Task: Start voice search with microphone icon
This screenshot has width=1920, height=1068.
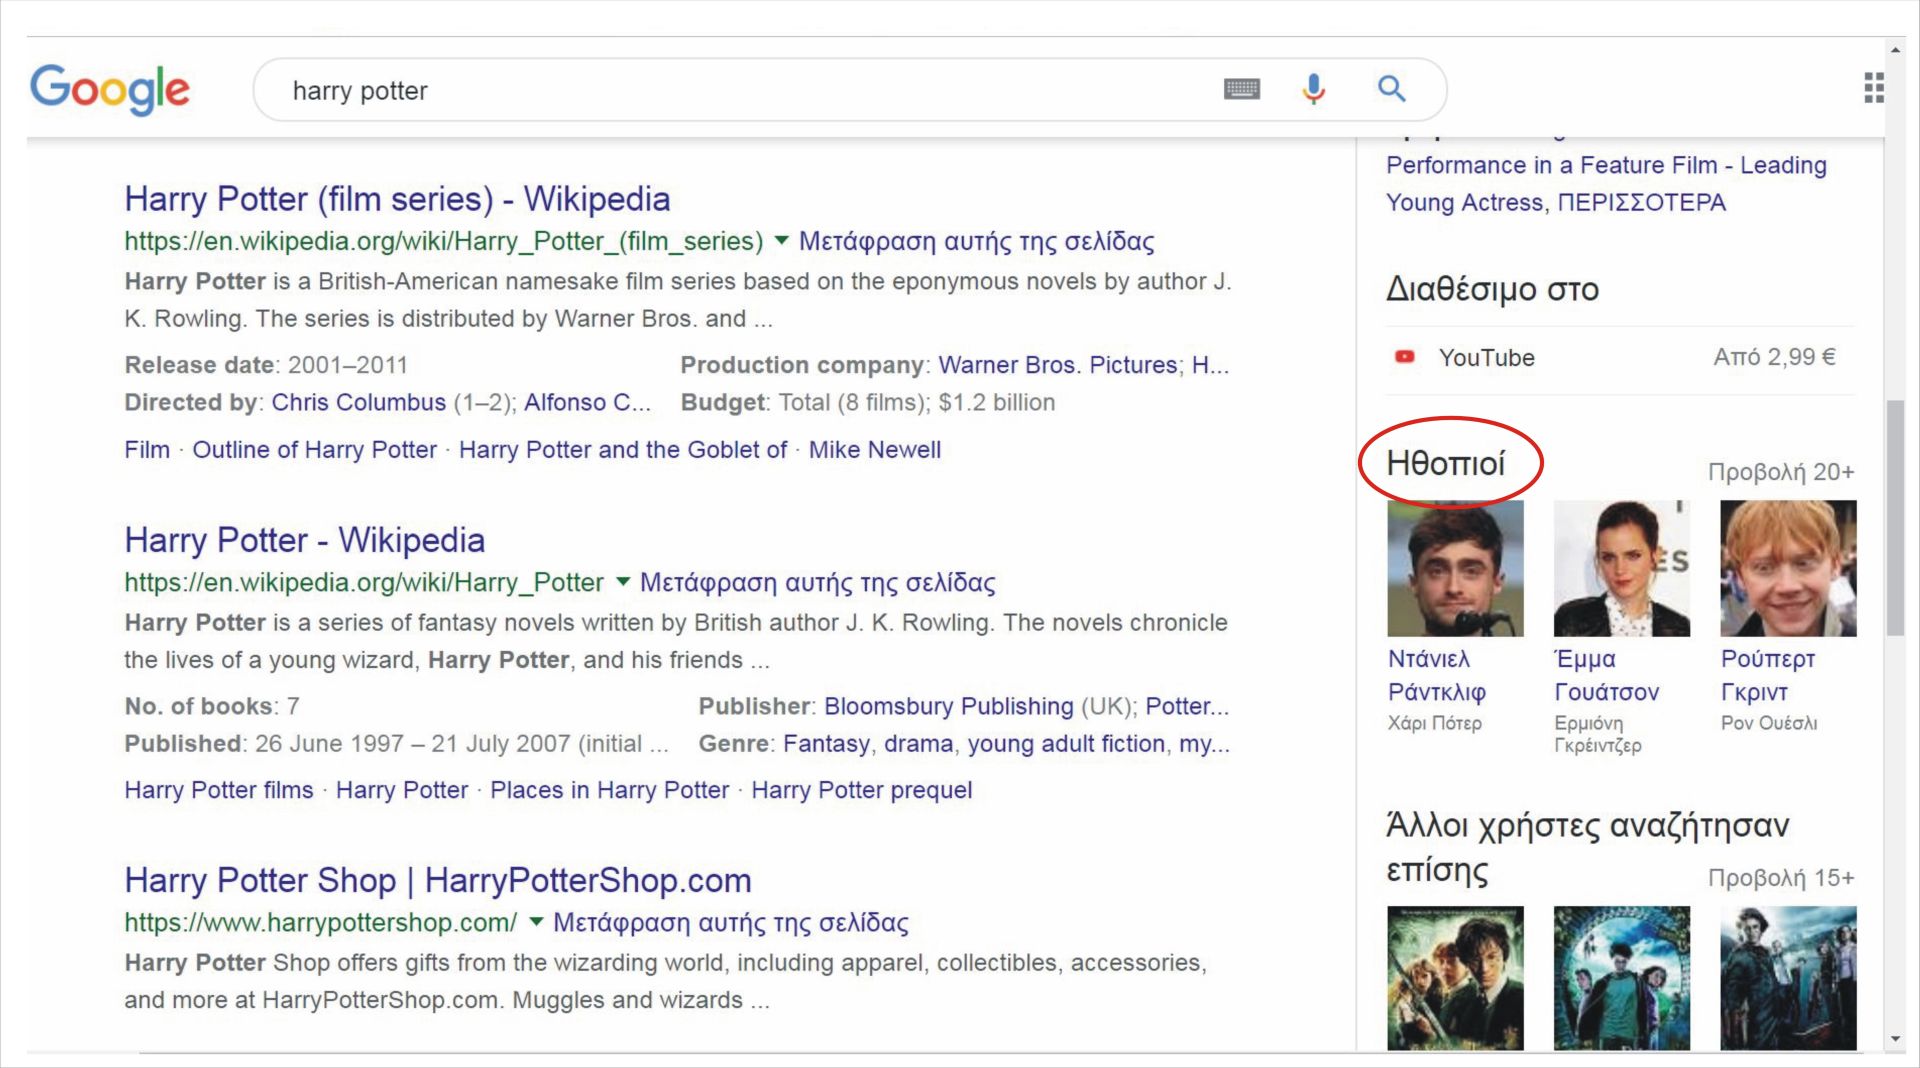Action: tap(1313, 90)
